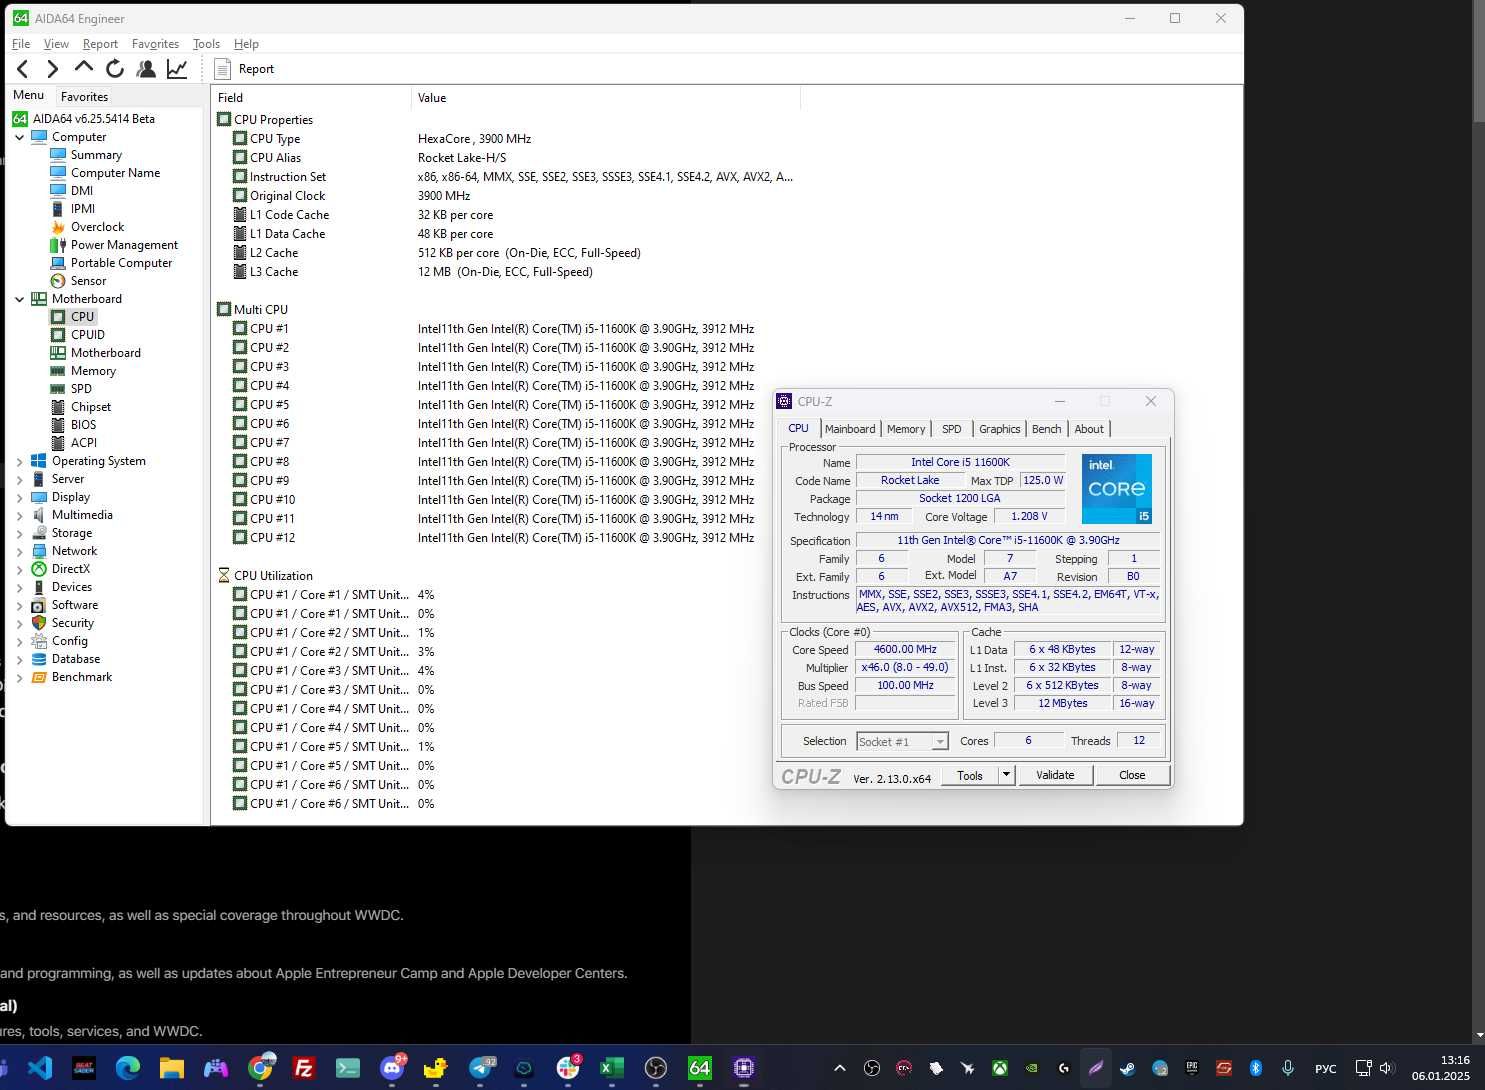
Task: Open Visual Studio Code from taskbar
Action: [40, 1068]
